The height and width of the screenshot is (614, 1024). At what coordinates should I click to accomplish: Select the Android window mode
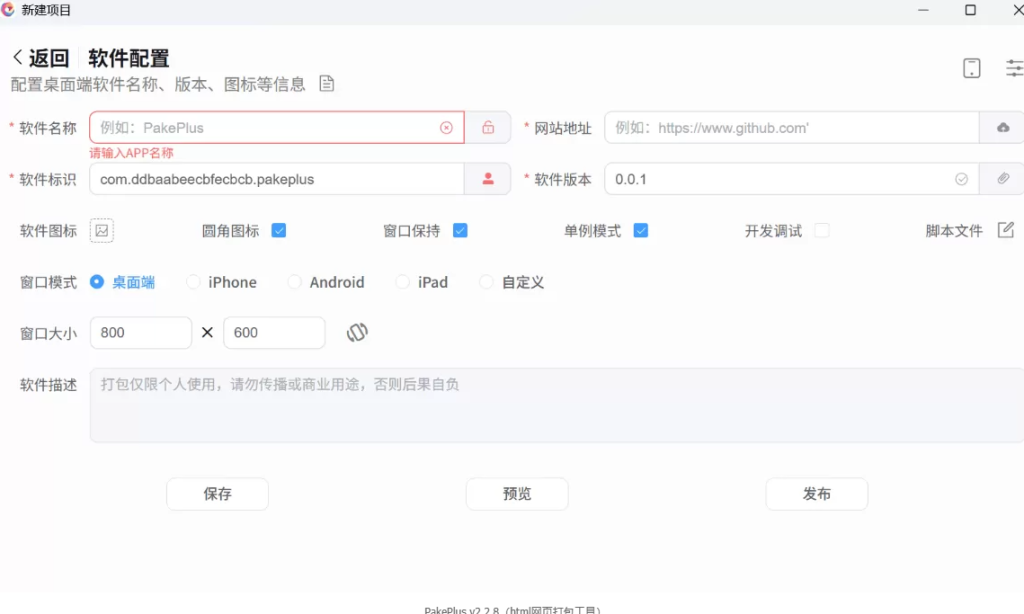pyautogui.click(x=326, y=282)
